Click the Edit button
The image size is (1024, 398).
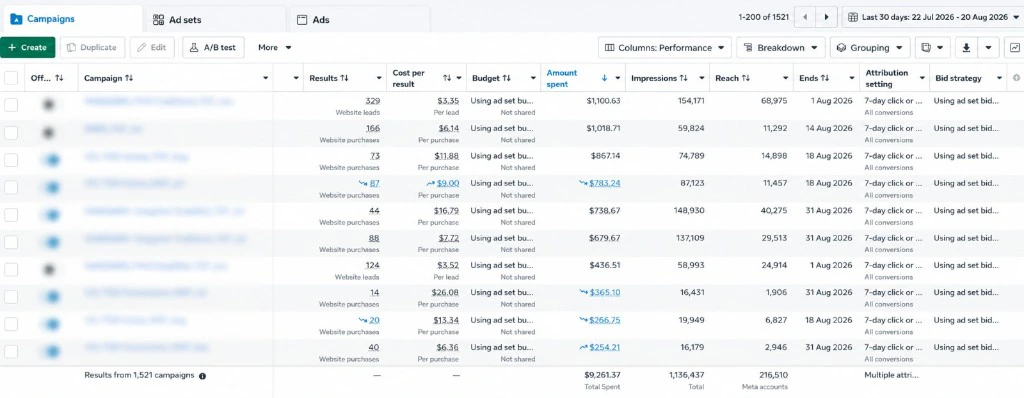click(152, 48)
